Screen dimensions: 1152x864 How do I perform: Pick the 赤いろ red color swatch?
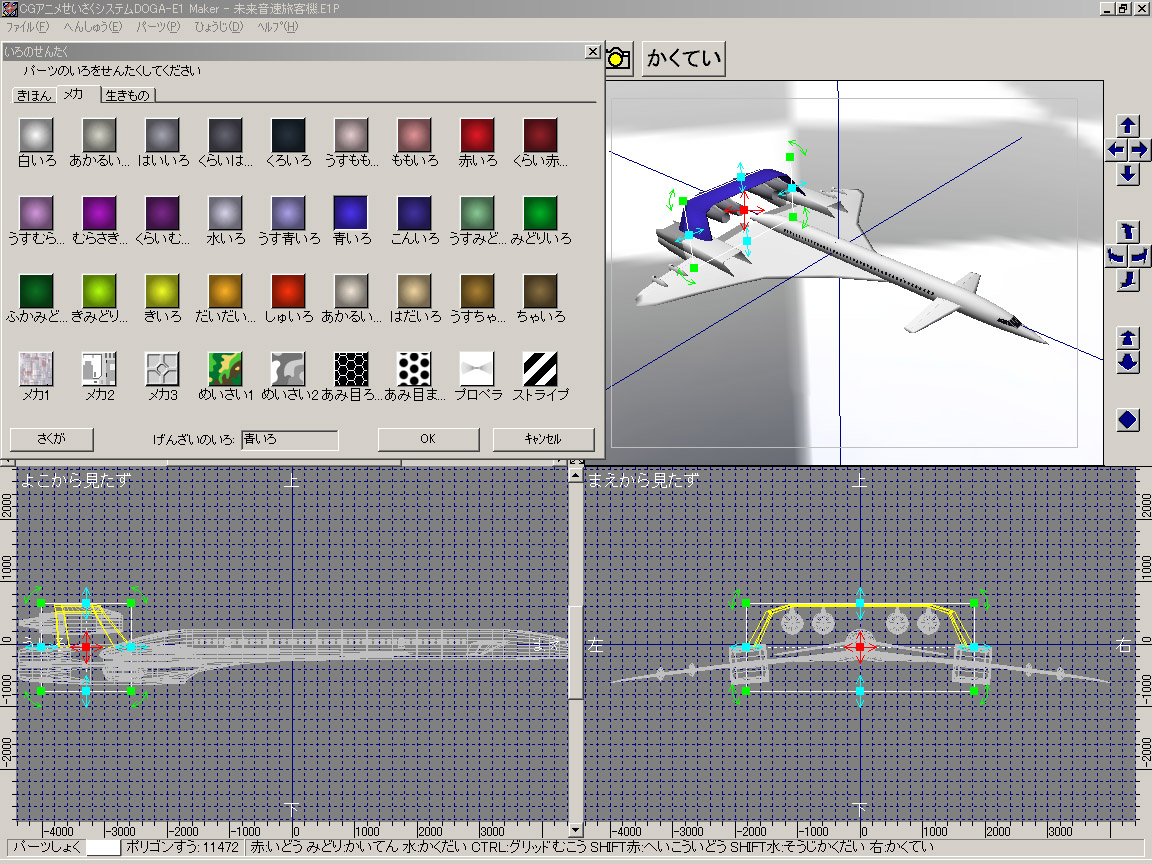click(x=477, y=135)
